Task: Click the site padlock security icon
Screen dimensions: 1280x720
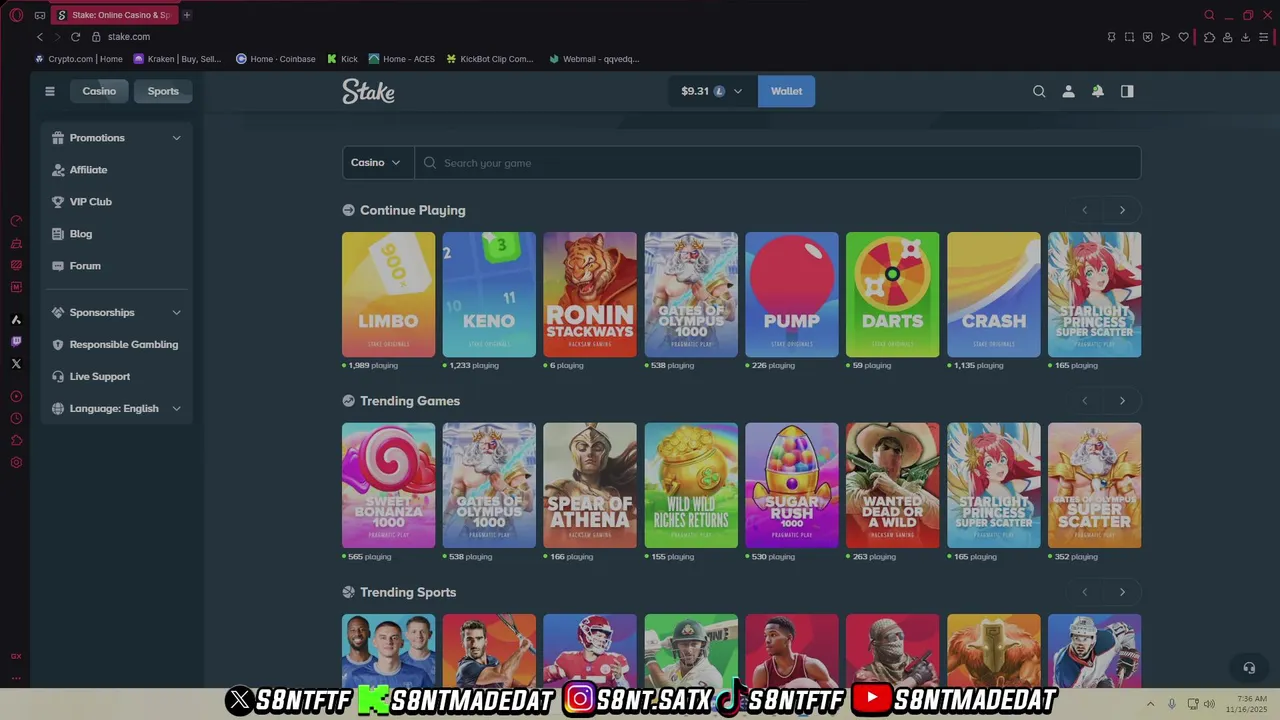Action: [96, 37]
